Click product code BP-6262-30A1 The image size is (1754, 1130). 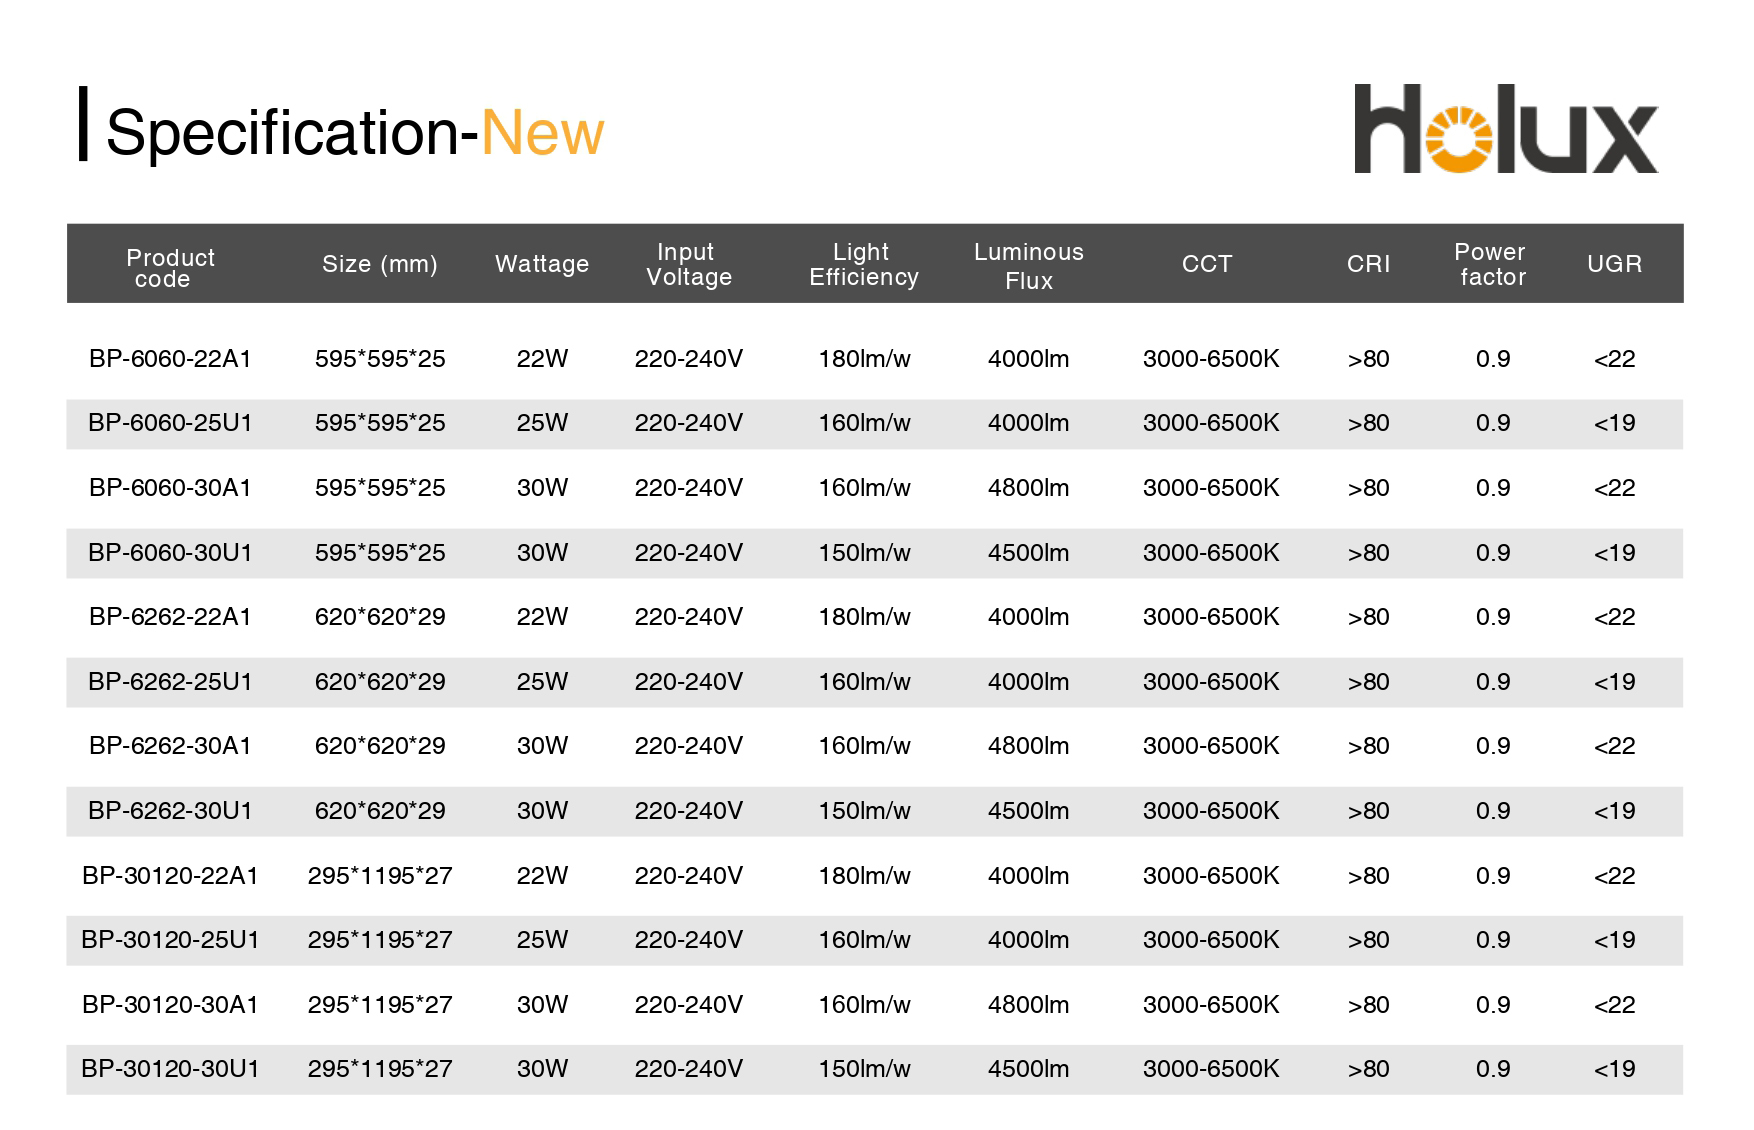pyautogui.click(x=170, y=746)
